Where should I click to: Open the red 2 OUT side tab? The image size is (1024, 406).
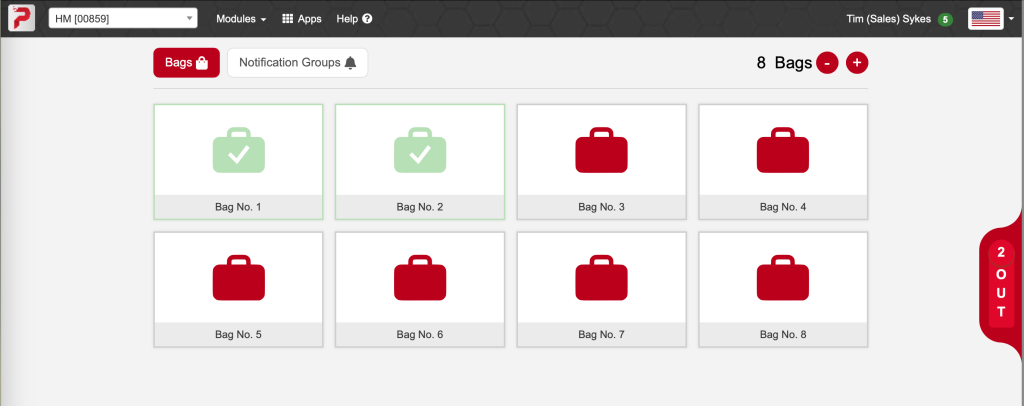[1002, 283]
